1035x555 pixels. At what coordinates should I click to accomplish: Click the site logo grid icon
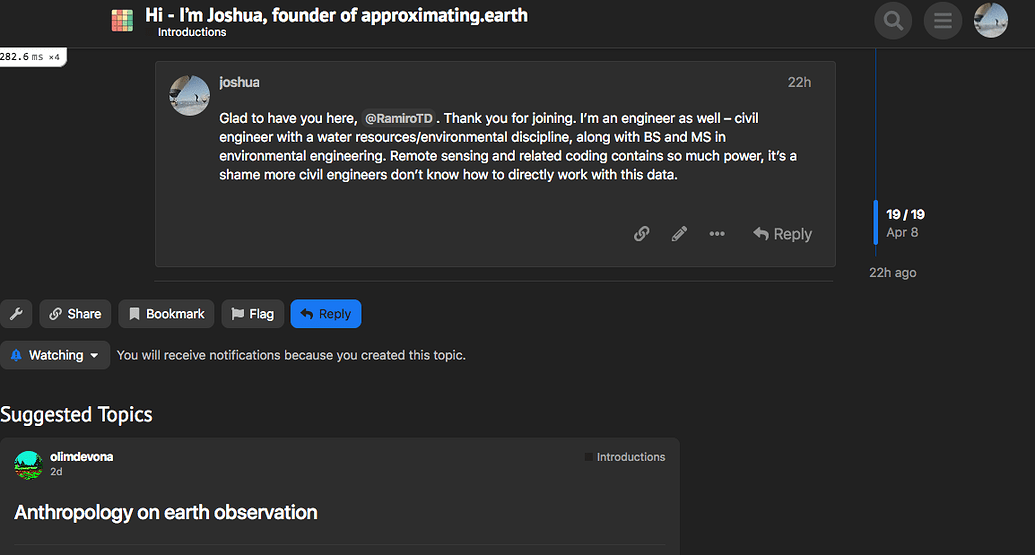tap(122, 20)
